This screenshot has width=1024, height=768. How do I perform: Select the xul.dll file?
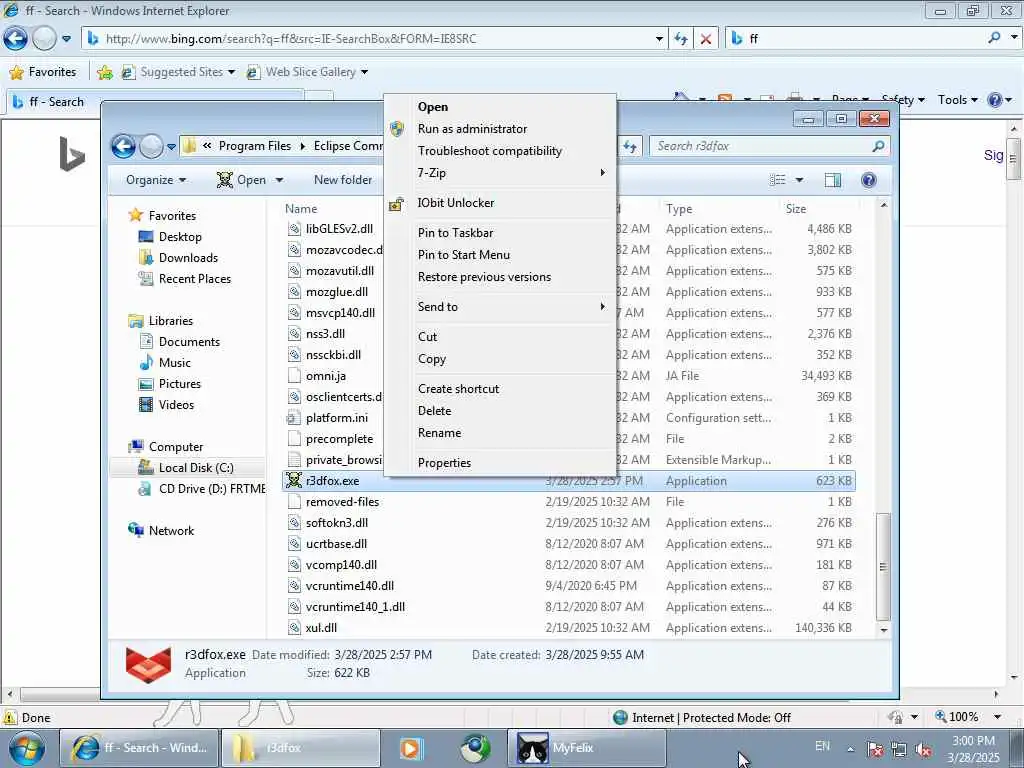pyautogui.click(x=321, y=628)
